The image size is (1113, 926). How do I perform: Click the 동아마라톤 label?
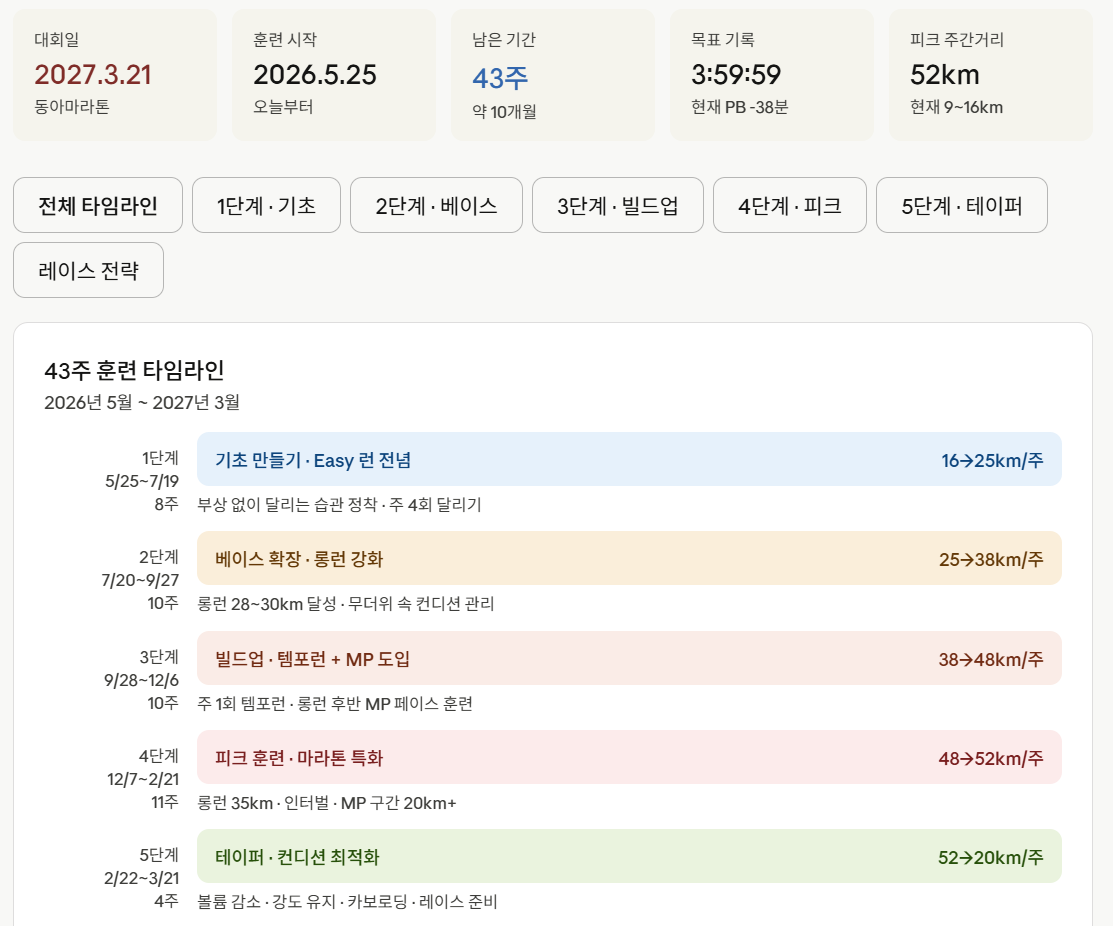72,106
